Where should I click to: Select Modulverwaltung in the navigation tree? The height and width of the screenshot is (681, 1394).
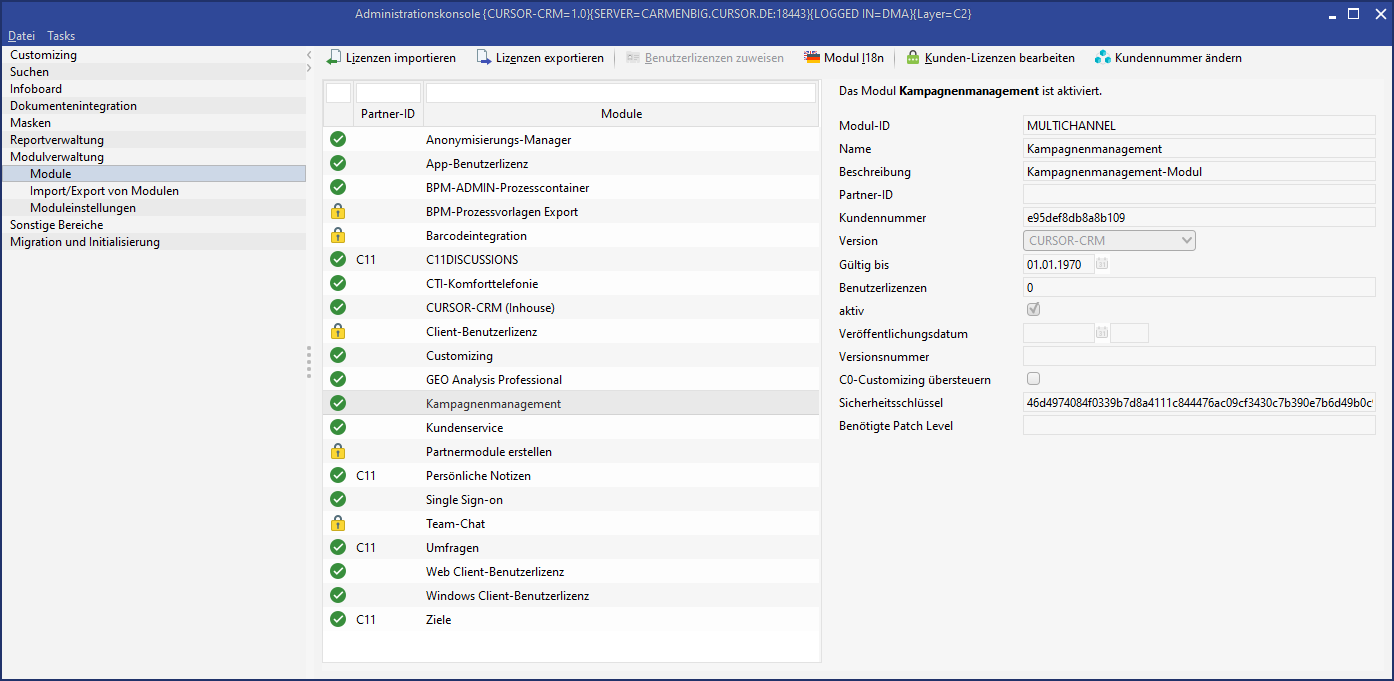(57, 157)
